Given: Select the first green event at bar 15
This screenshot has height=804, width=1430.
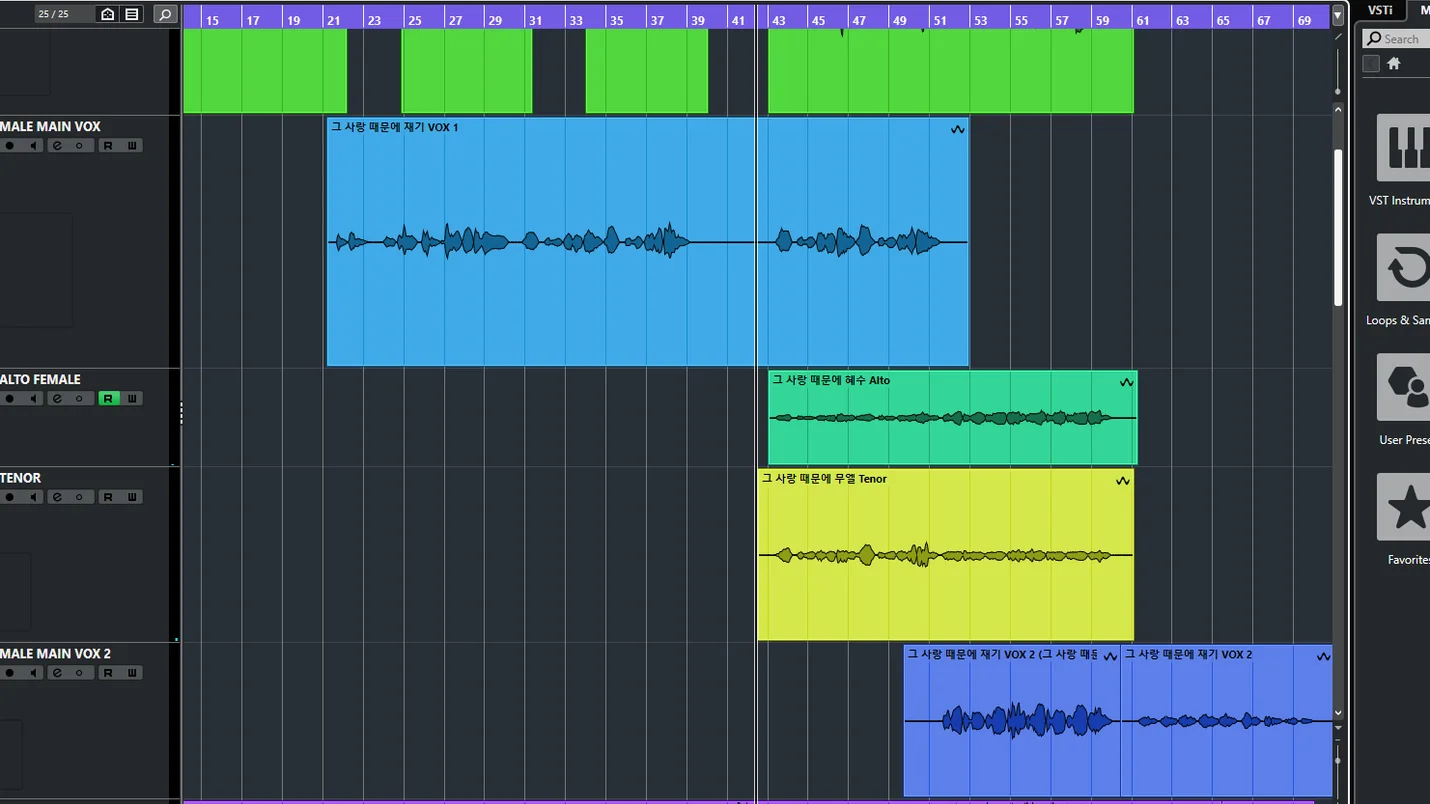Looking at the screenshot, I should [265, 71].
